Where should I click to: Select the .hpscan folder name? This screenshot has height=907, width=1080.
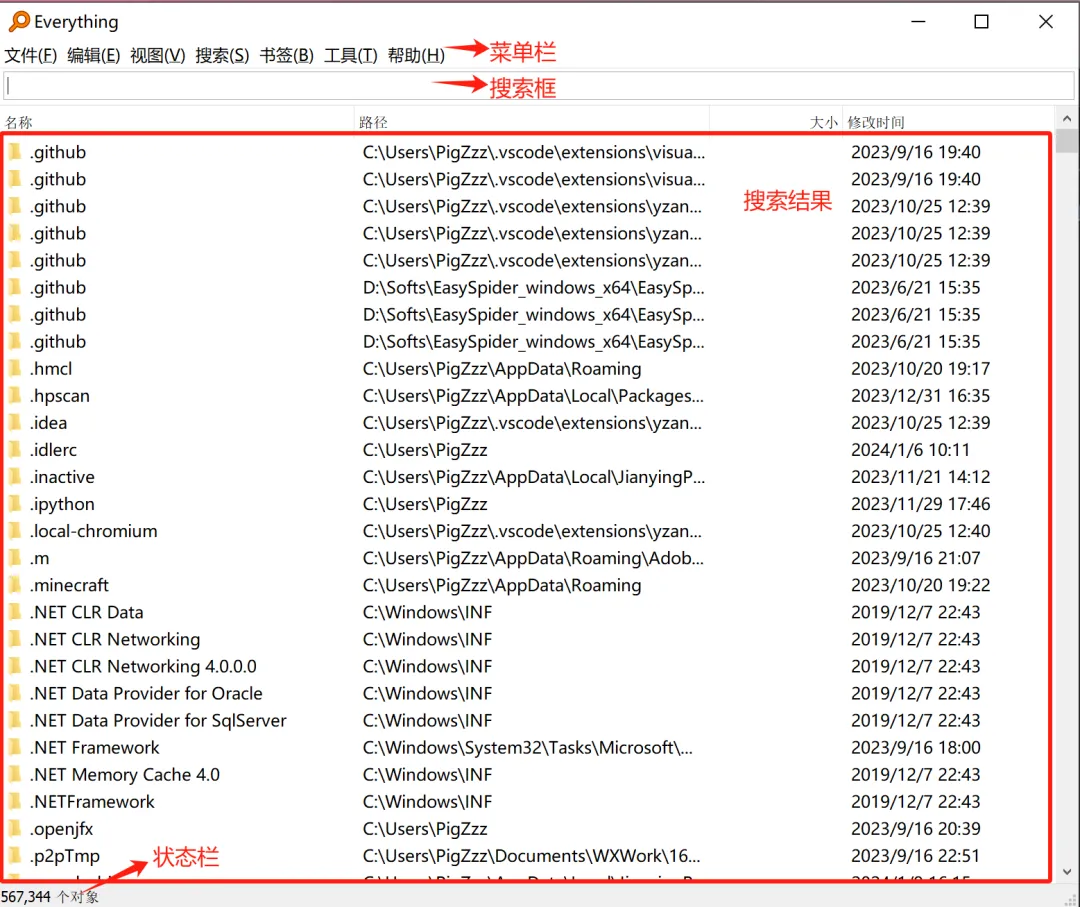coord(60,396)
